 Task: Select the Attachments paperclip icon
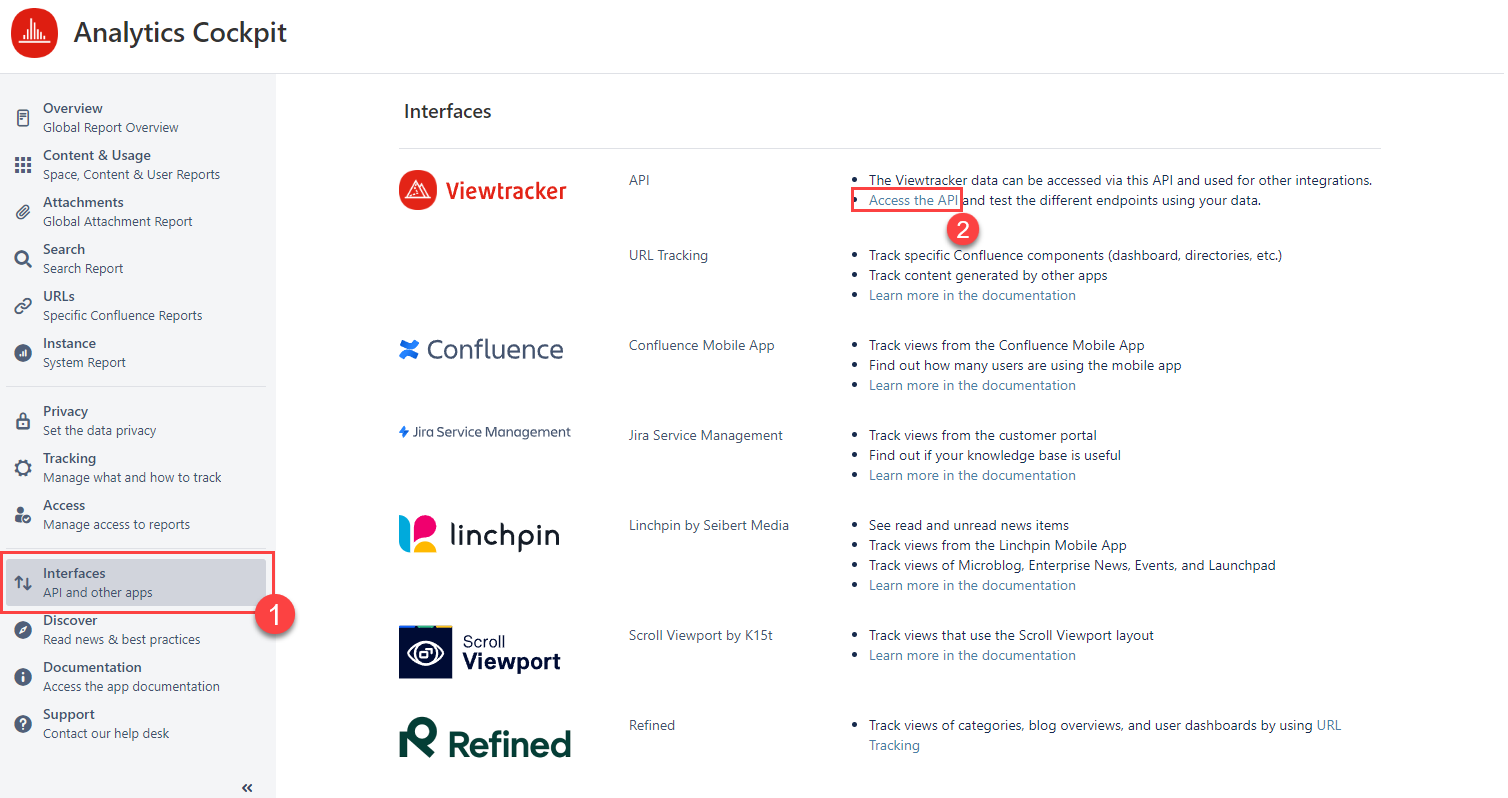(x=23, y=212)
